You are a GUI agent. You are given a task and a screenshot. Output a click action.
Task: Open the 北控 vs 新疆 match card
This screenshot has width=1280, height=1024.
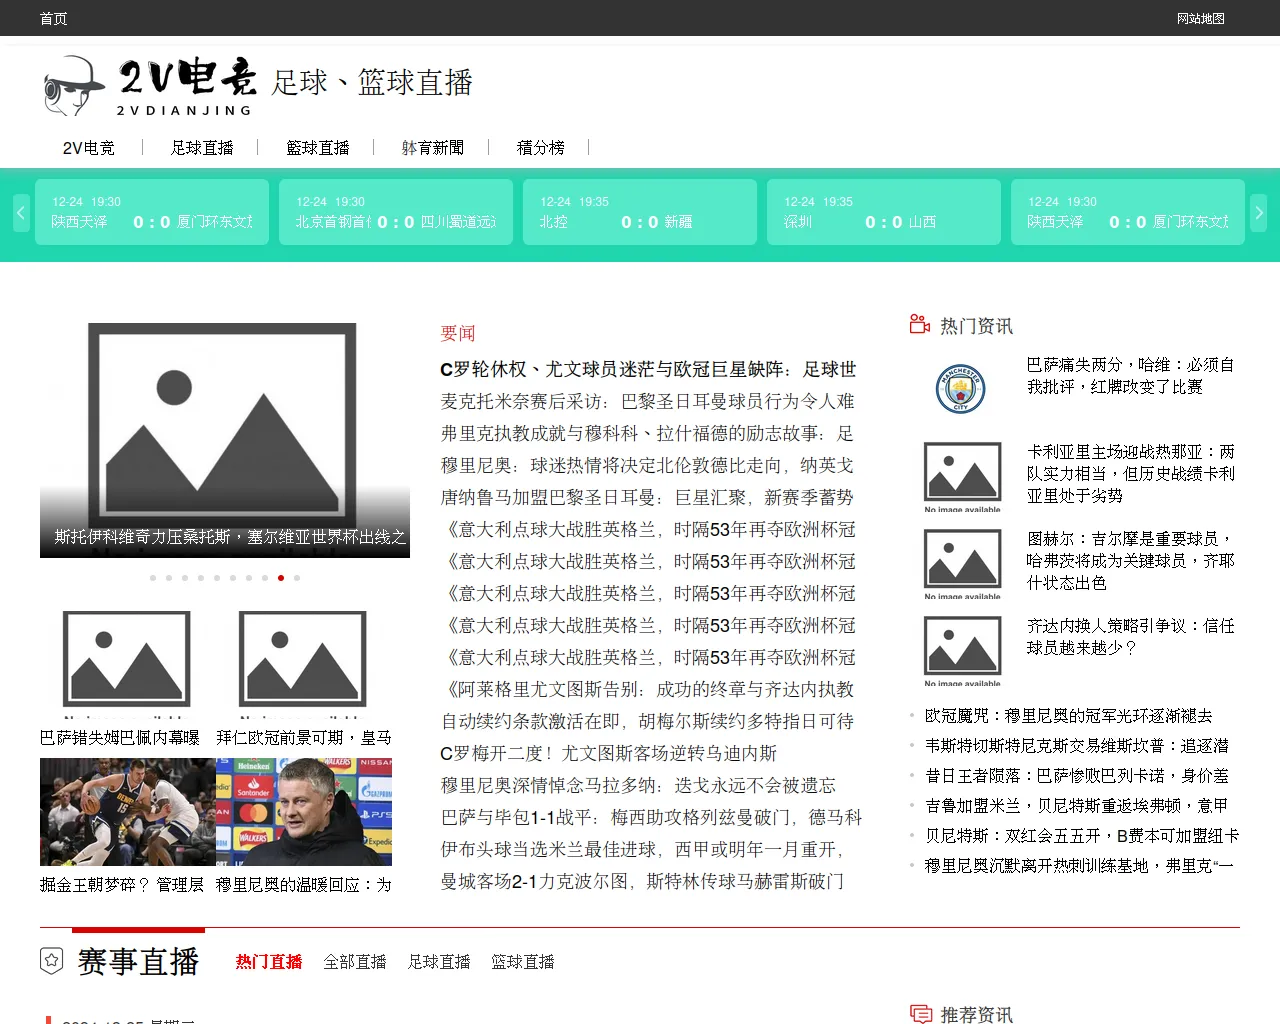[x=640, y=212]
